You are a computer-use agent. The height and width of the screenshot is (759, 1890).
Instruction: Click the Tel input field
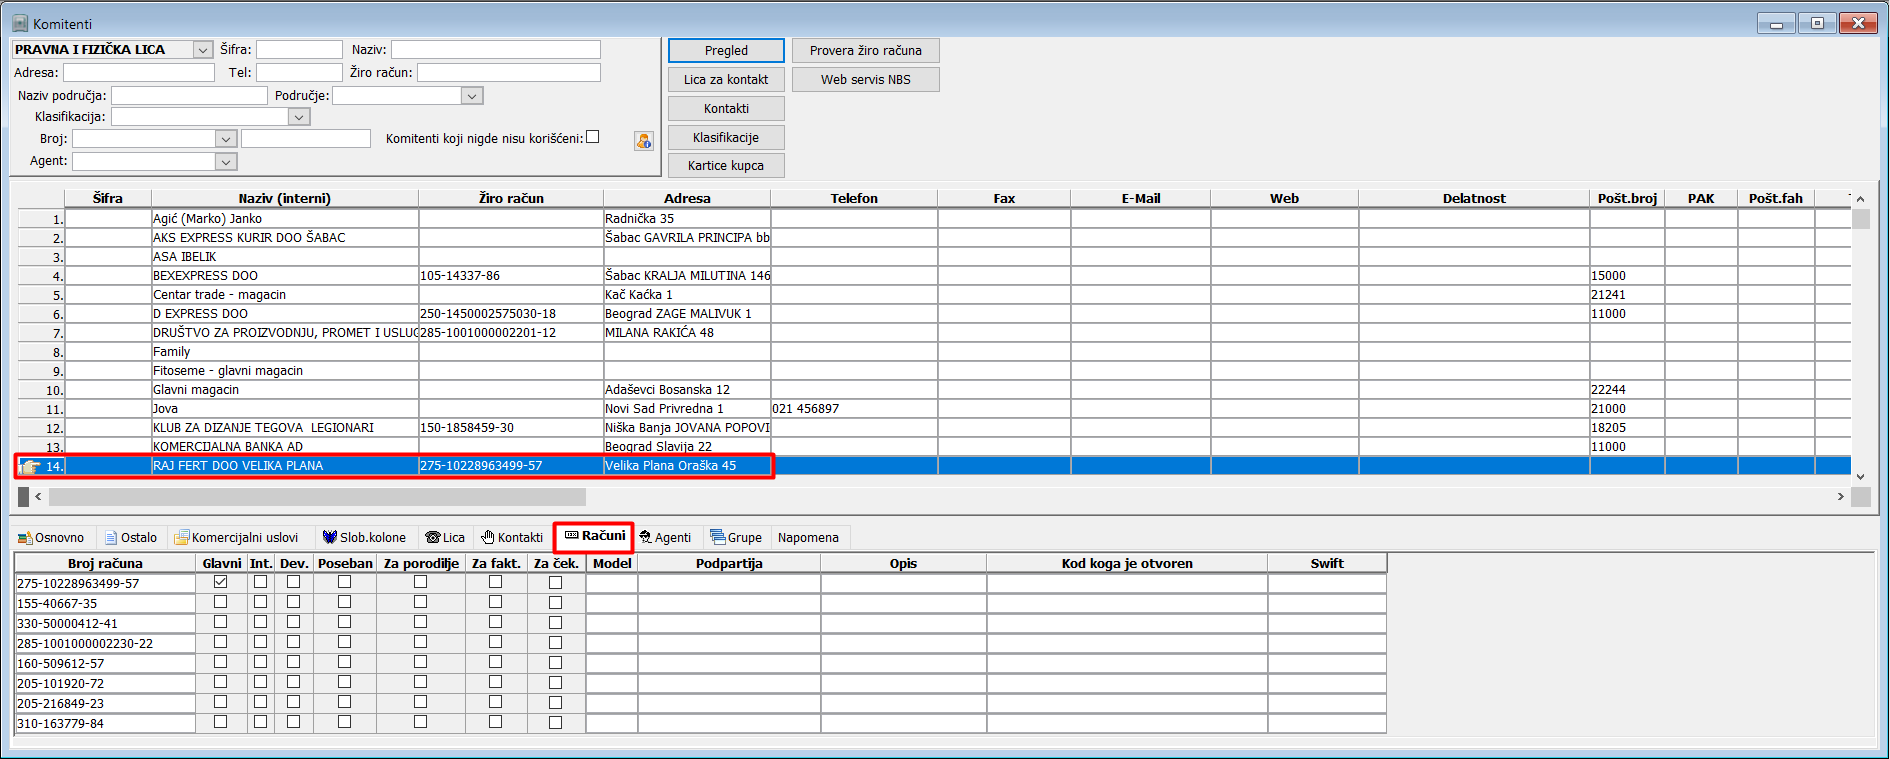tap(299, 73)
